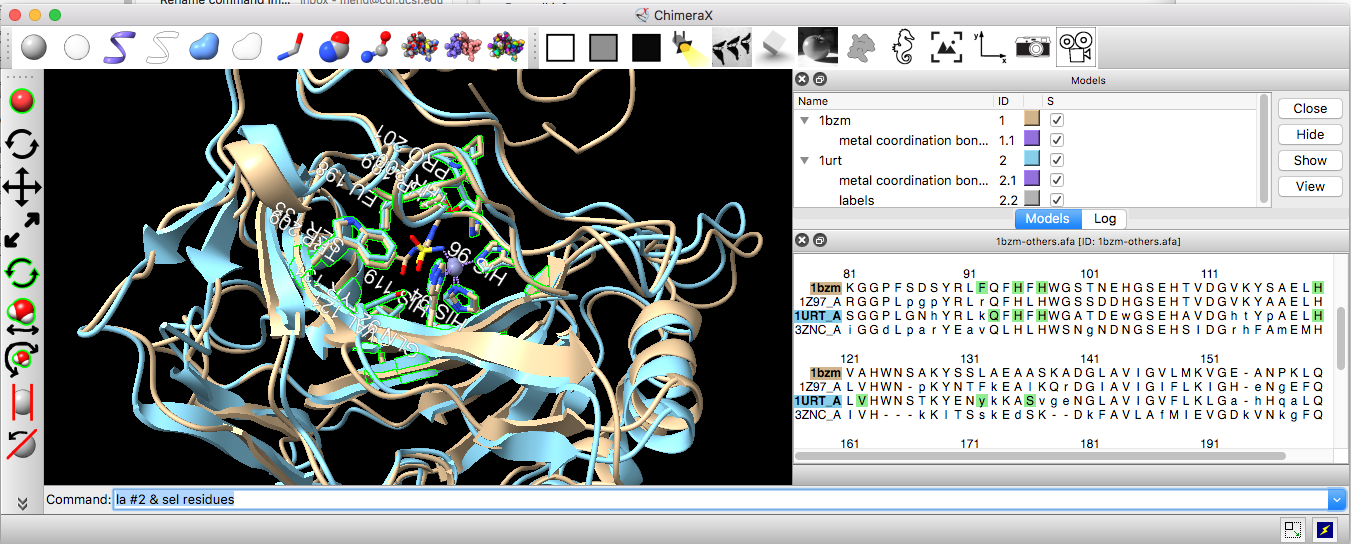Set background to black using black square

pyautogui.click(x=646, y=47)
